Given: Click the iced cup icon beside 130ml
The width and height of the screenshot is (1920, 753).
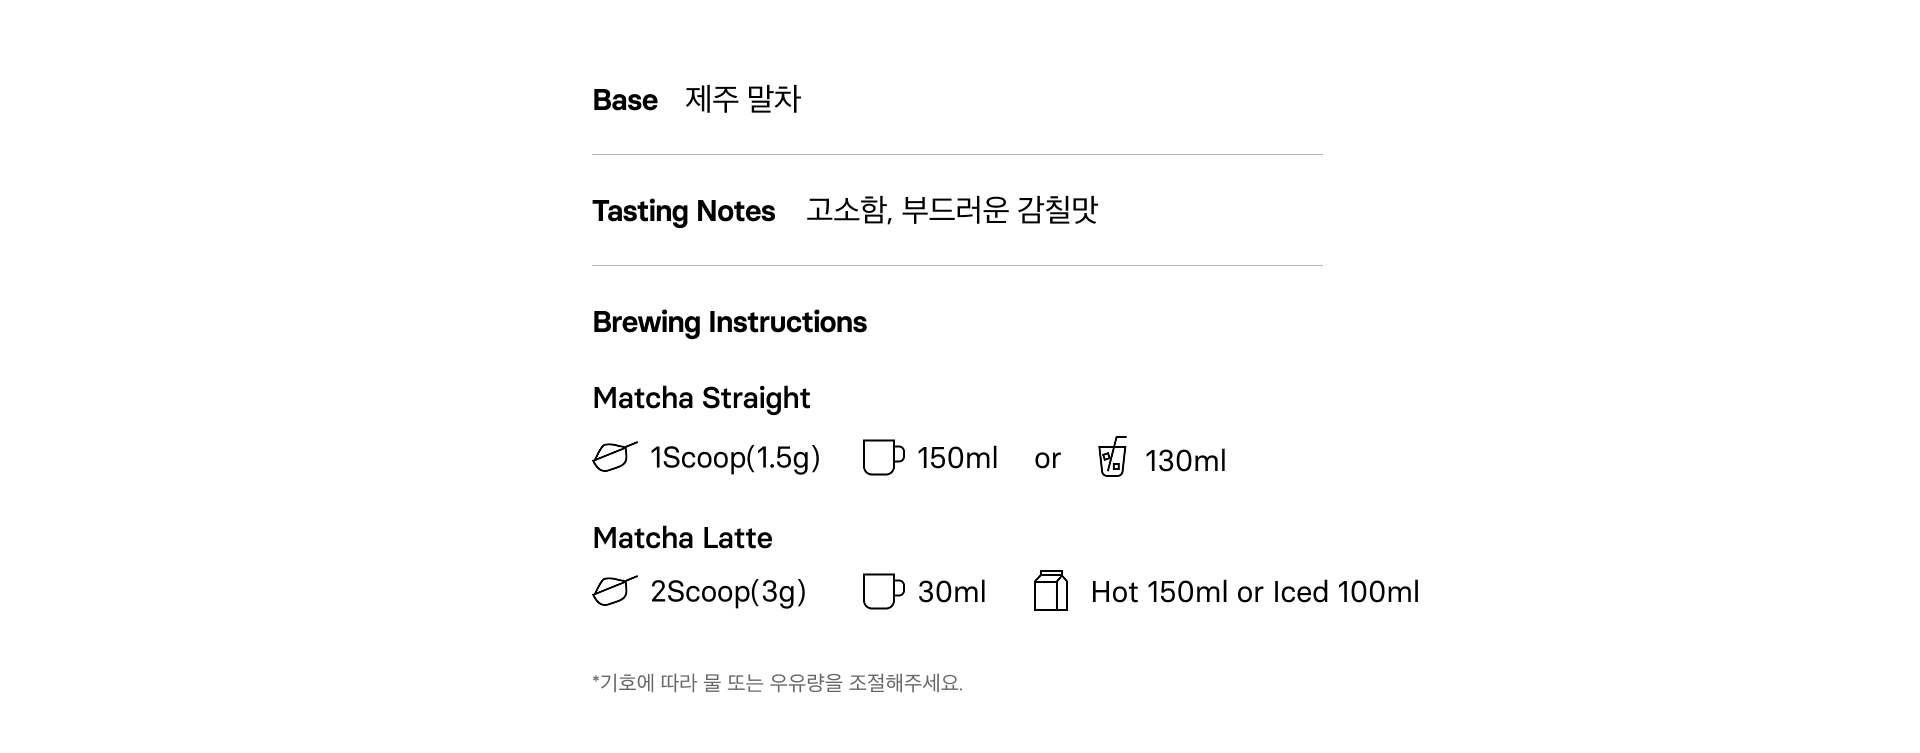Looking at the screenshot, I should point(1112,457).
